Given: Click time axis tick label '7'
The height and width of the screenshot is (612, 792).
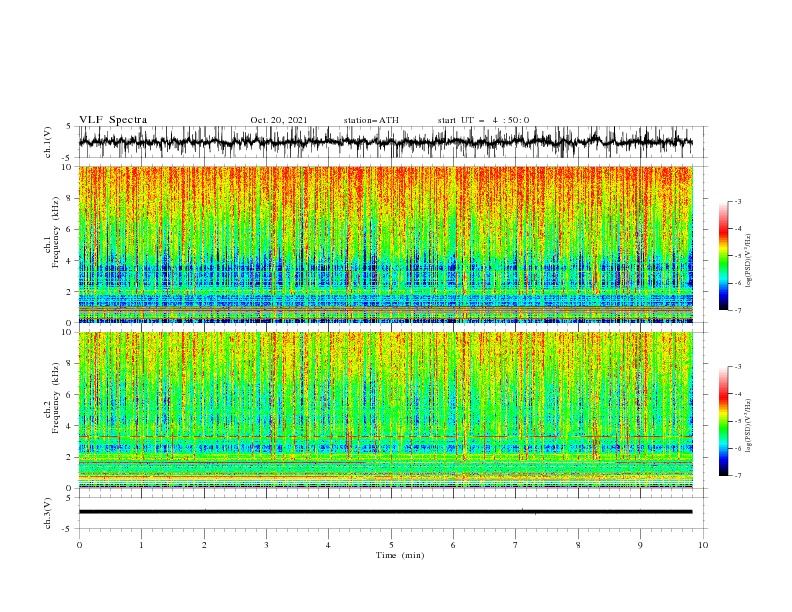Looking at the screenshot, I should pos(516,545).
